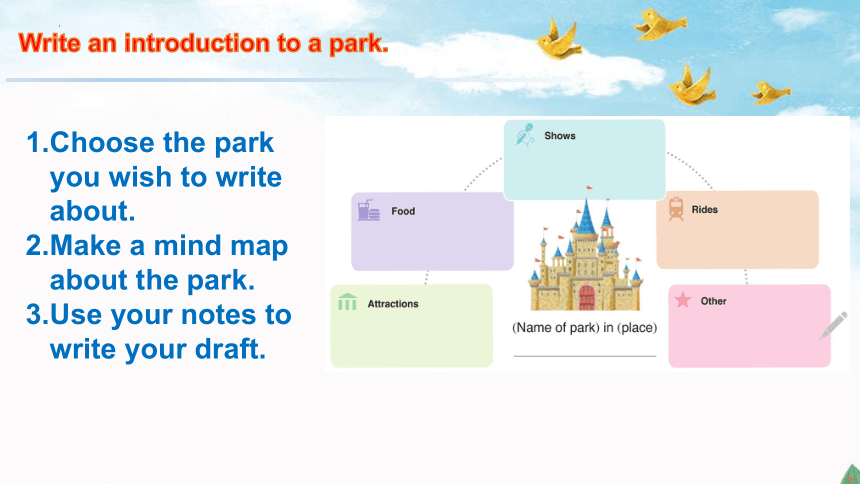Click the train icon beside Rides
Screen dimensions: 860x484
coord(676,209)
